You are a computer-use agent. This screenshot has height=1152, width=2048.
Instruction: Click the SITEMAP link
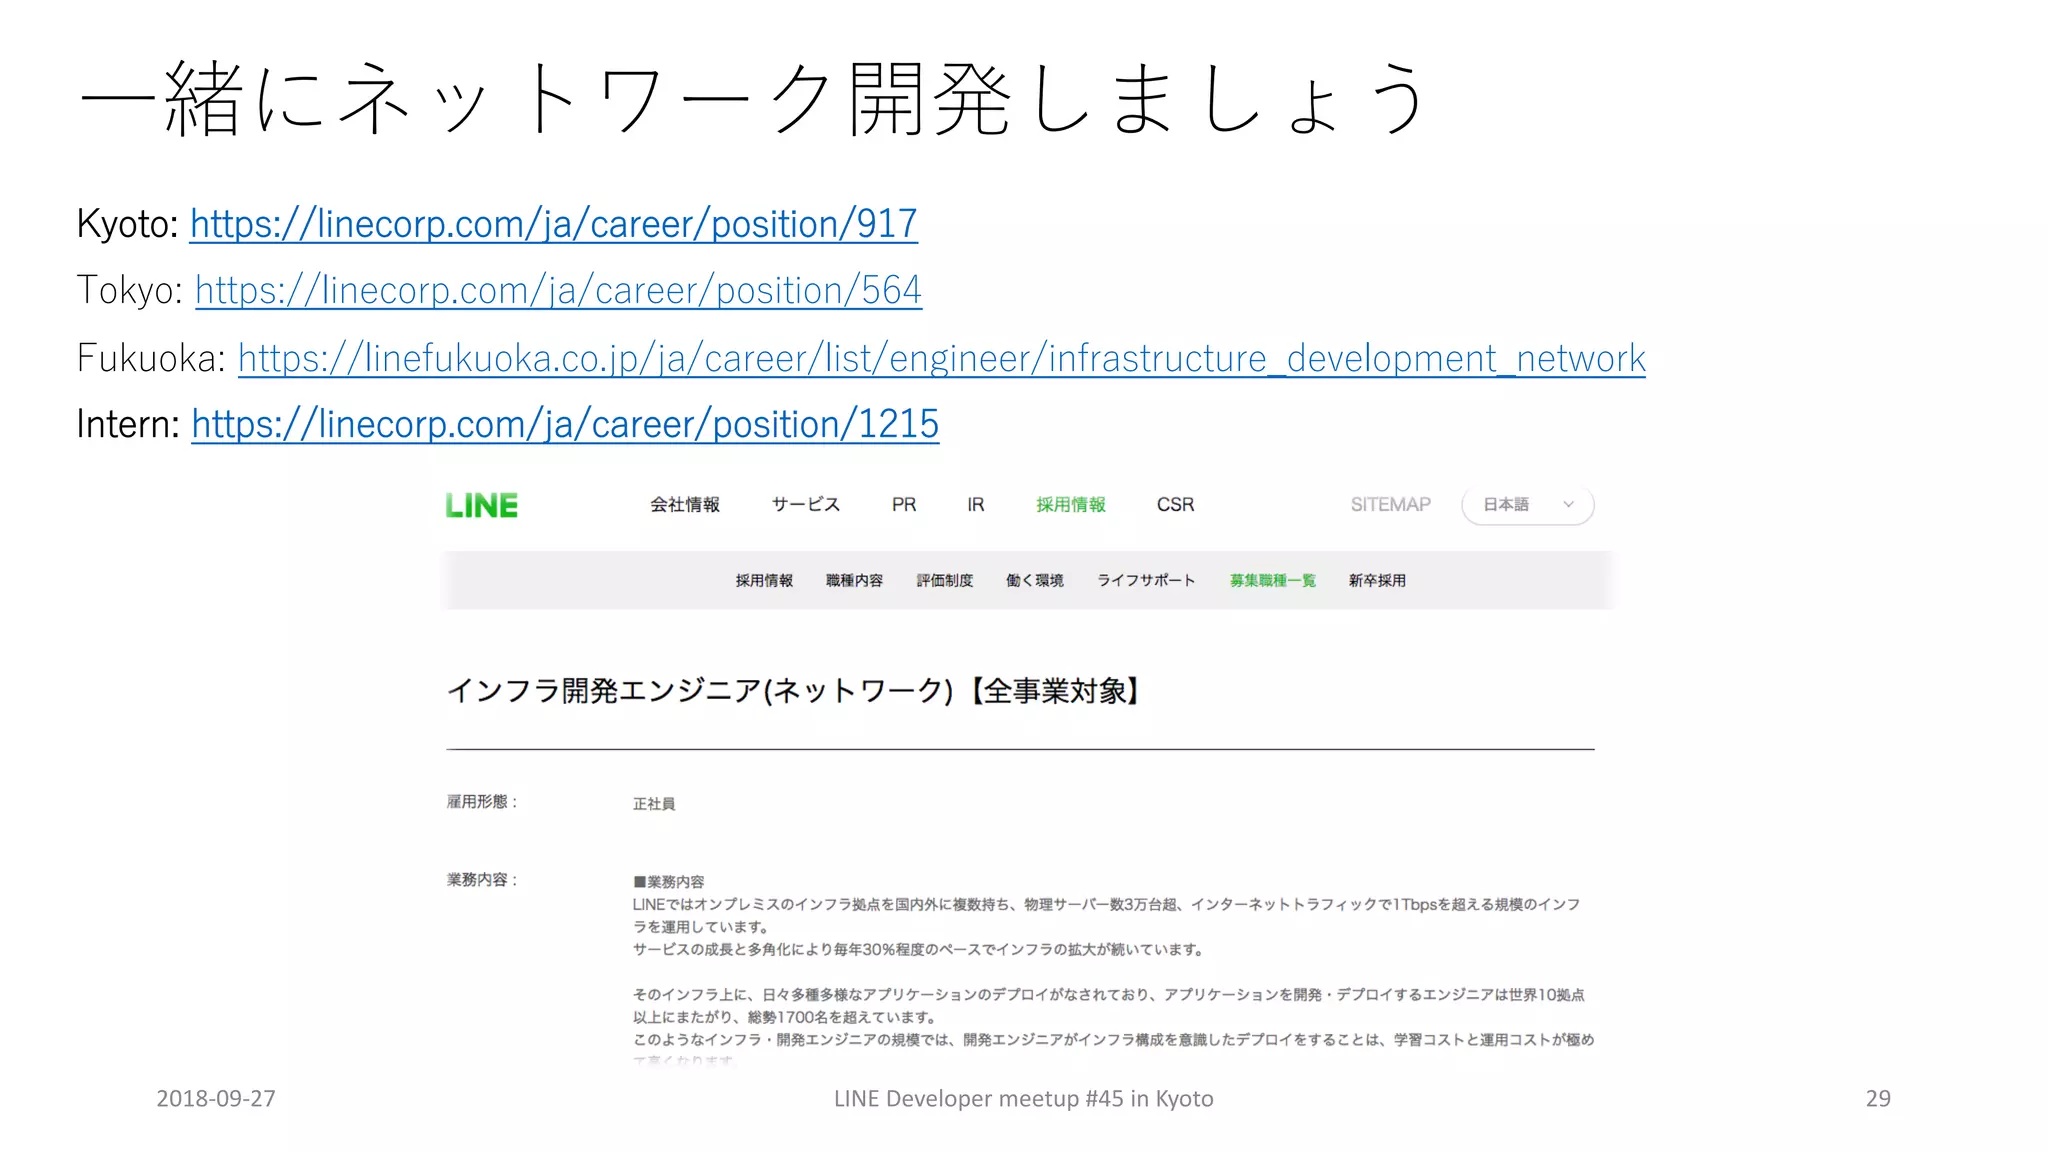tap(1390, 505)
